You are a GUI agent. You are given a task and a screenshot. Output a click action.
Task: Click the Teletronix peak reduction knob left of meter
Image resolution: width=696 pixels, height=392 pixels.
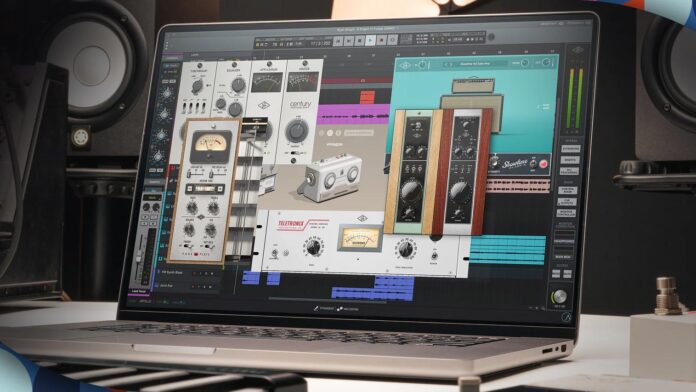pos(313,247)
